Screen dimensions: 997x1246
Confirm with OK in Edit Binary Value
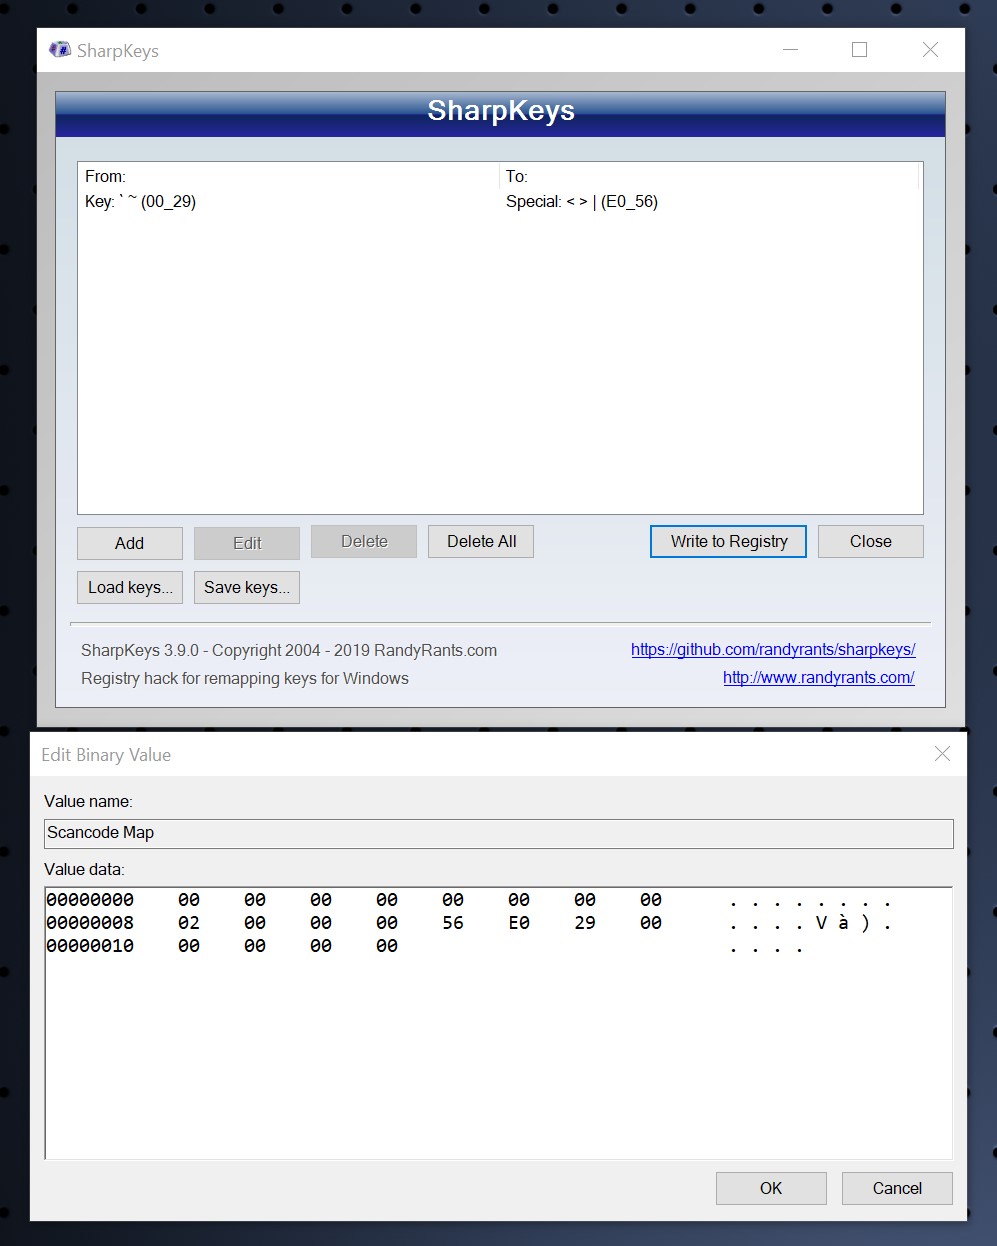point(770,1188)
